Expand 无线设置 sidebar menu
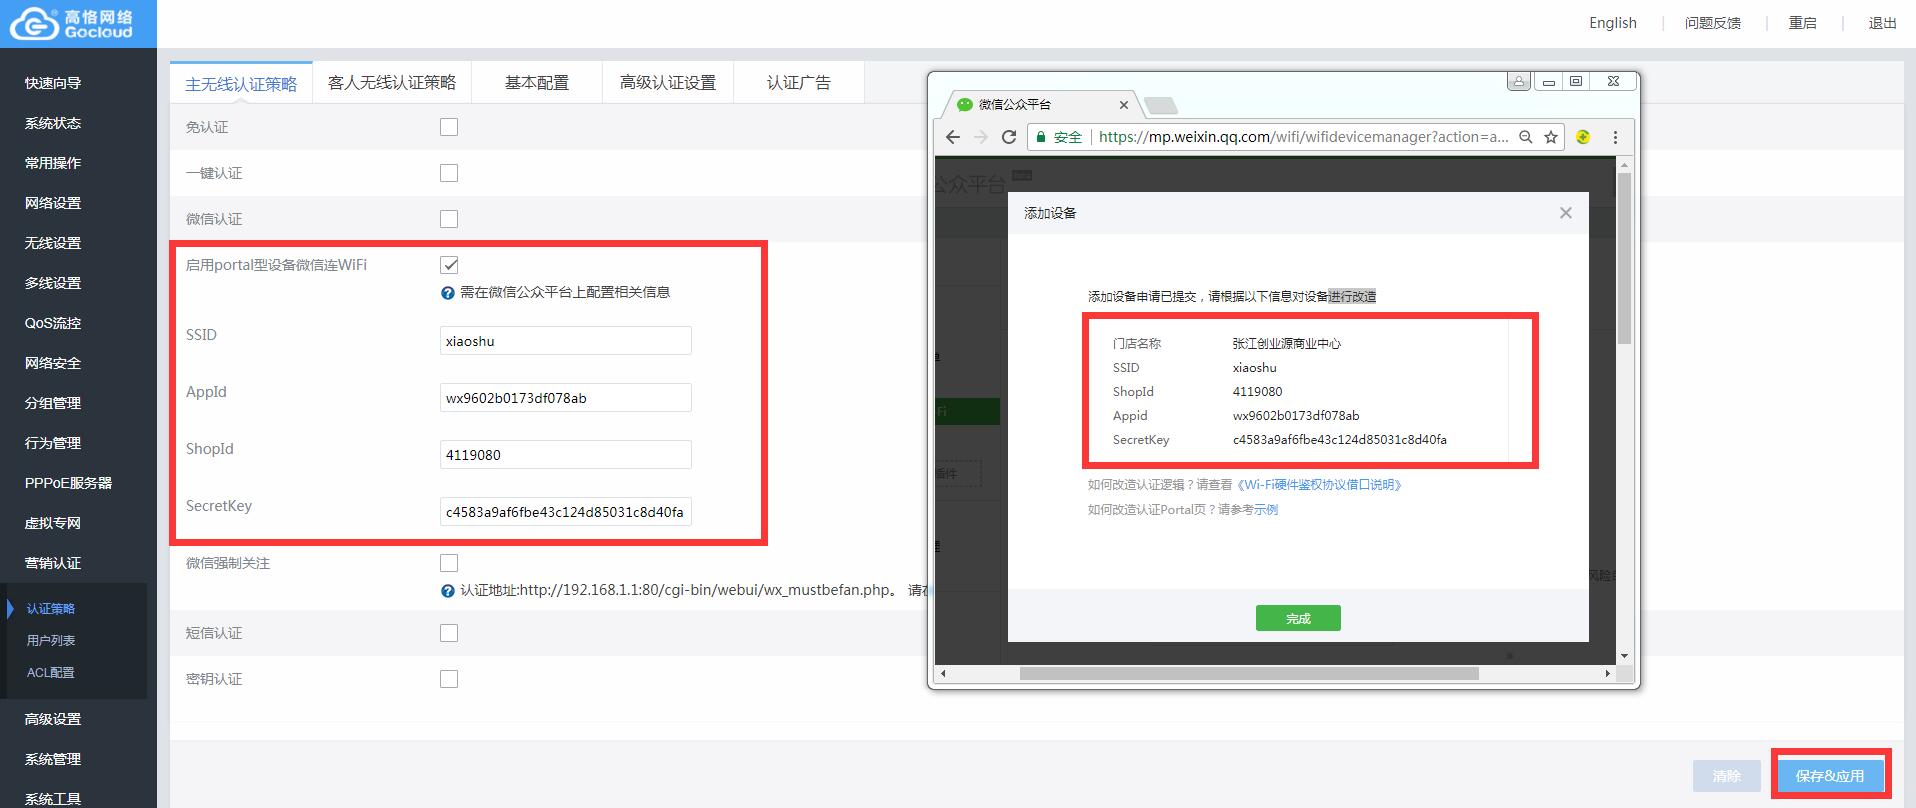The width and height of the screenshot is (1916, 808). tap(53, 243)
